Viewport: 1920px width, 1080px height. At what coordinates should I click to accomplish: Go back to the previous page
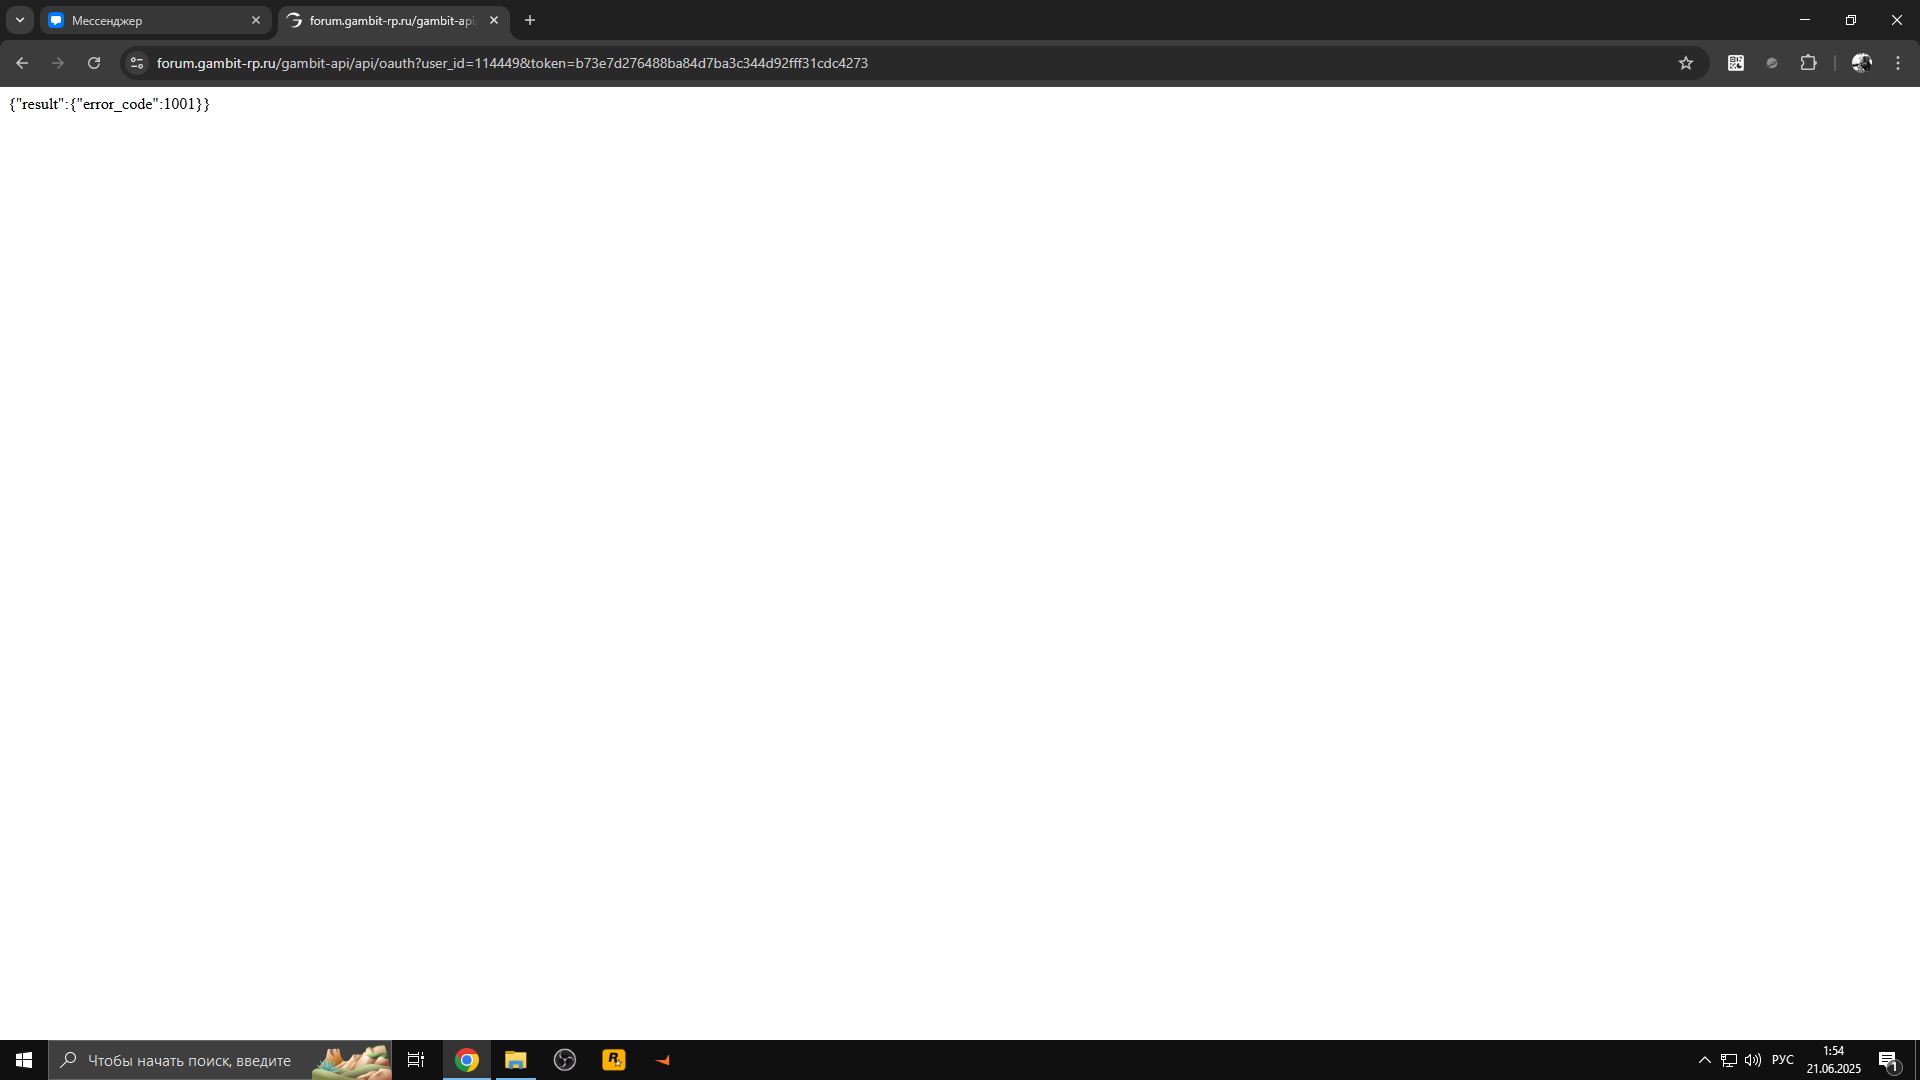(x=22, y=63)
